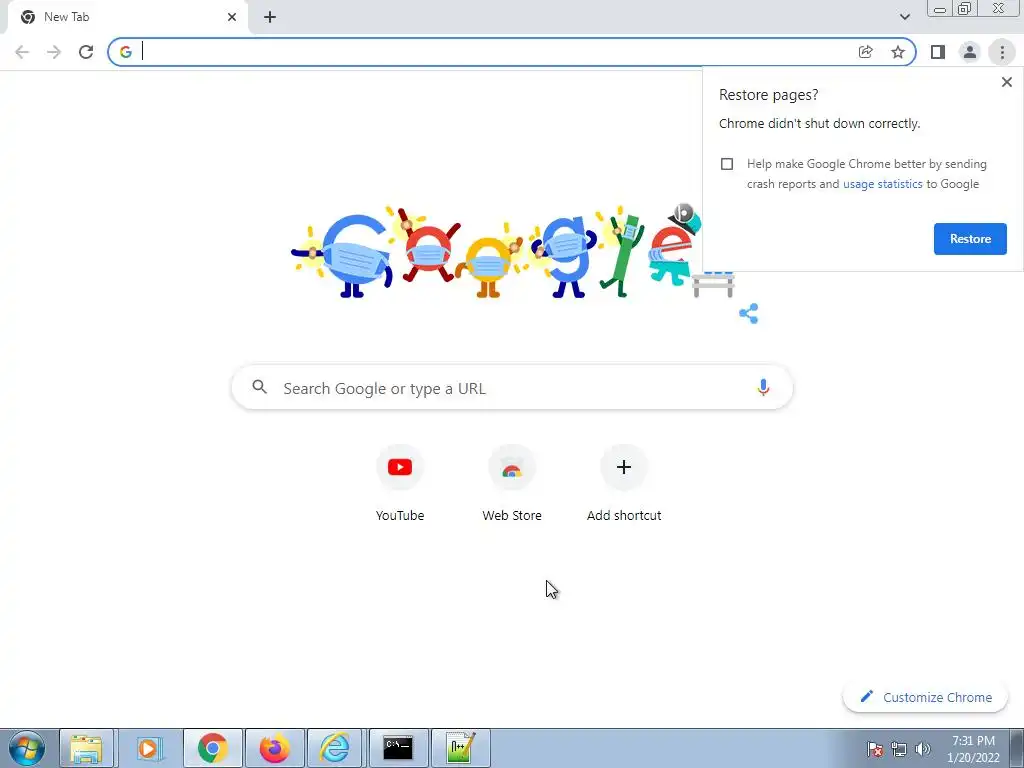Open the profile avatar menu
Image resolution: width=1024 pixels, height=768 pixels.
coord(970,52)
